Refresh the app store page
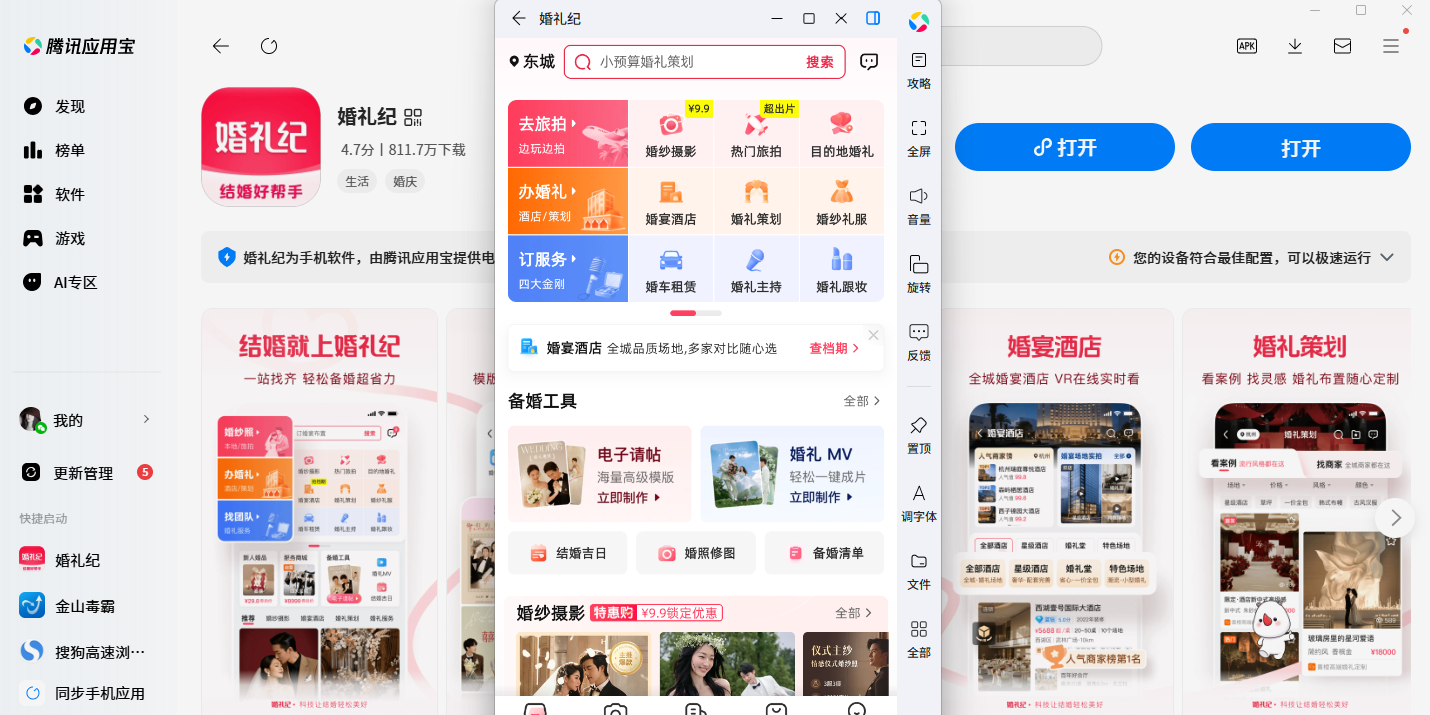This screenshot has height=715, width=1430. coord(269,46)
